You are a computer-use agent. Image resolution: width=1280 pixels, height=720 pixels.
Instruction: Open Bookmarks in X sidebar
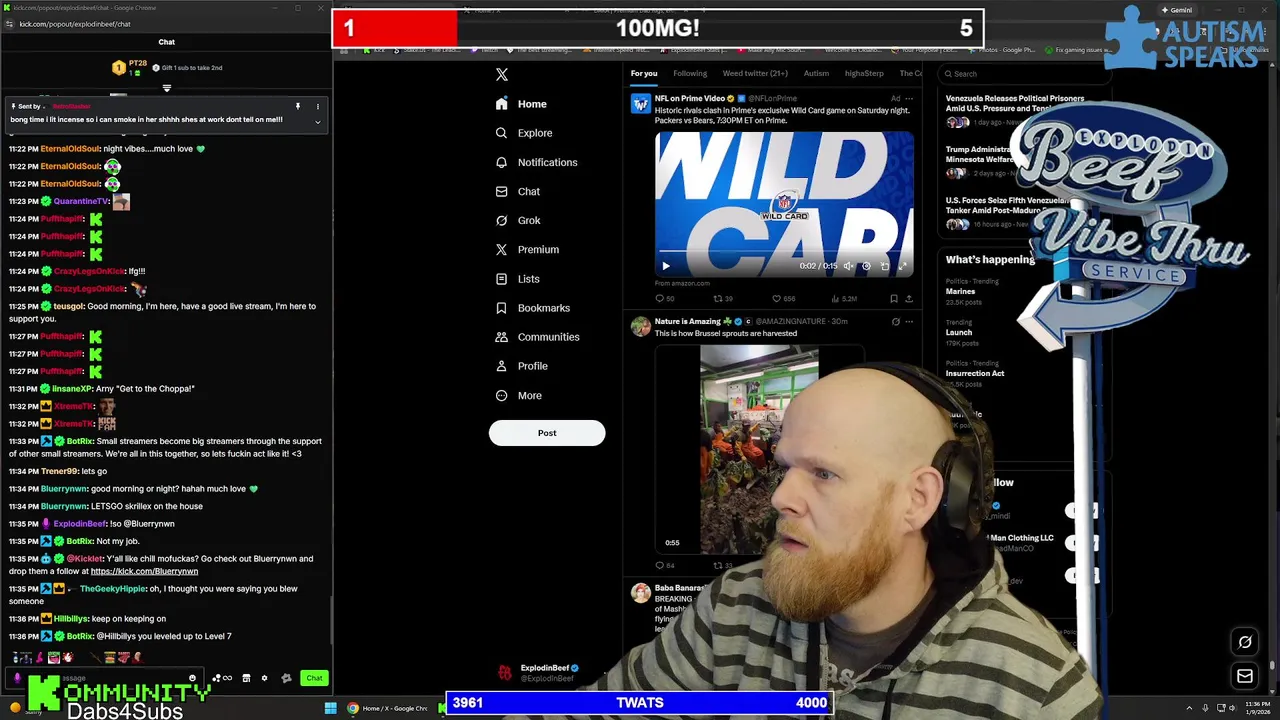point(532,308)
